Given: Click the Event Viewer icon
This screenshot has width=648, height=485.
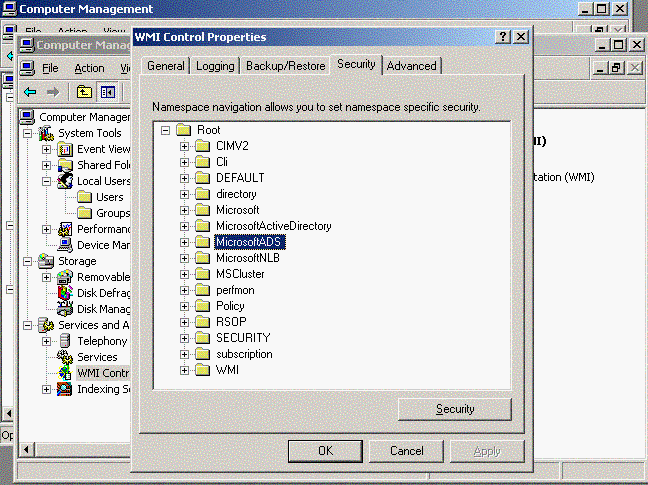Looking at the screenshot, I should 65,149.
